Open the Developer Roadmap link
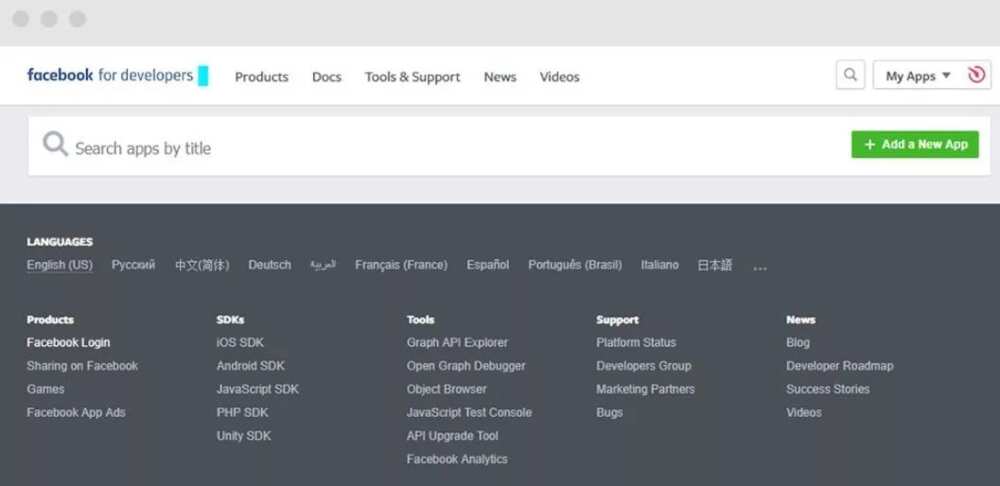1000x486 pixels. [x=840, y=366]
